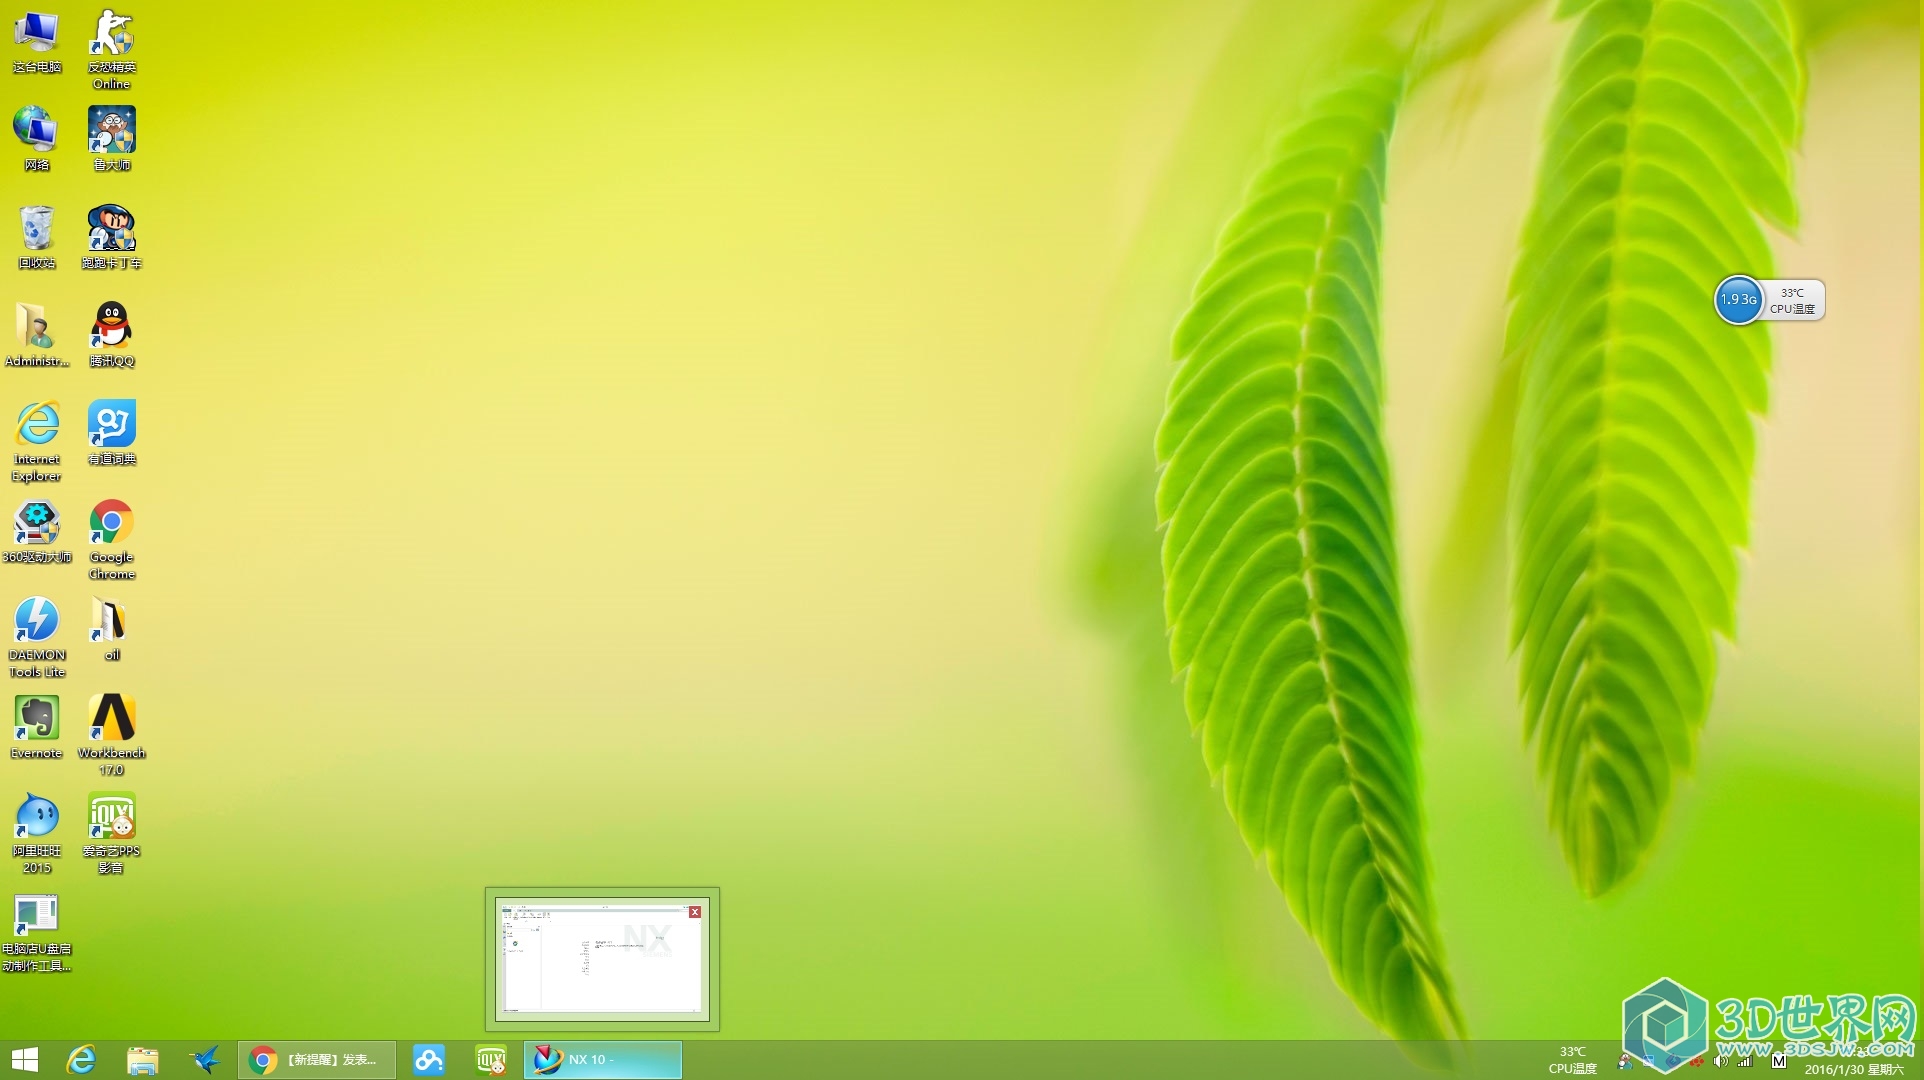Screen dimensions: 1924x1080
Task: Select the Workbench 17.0 icon
Action: [x=111, y=735]
